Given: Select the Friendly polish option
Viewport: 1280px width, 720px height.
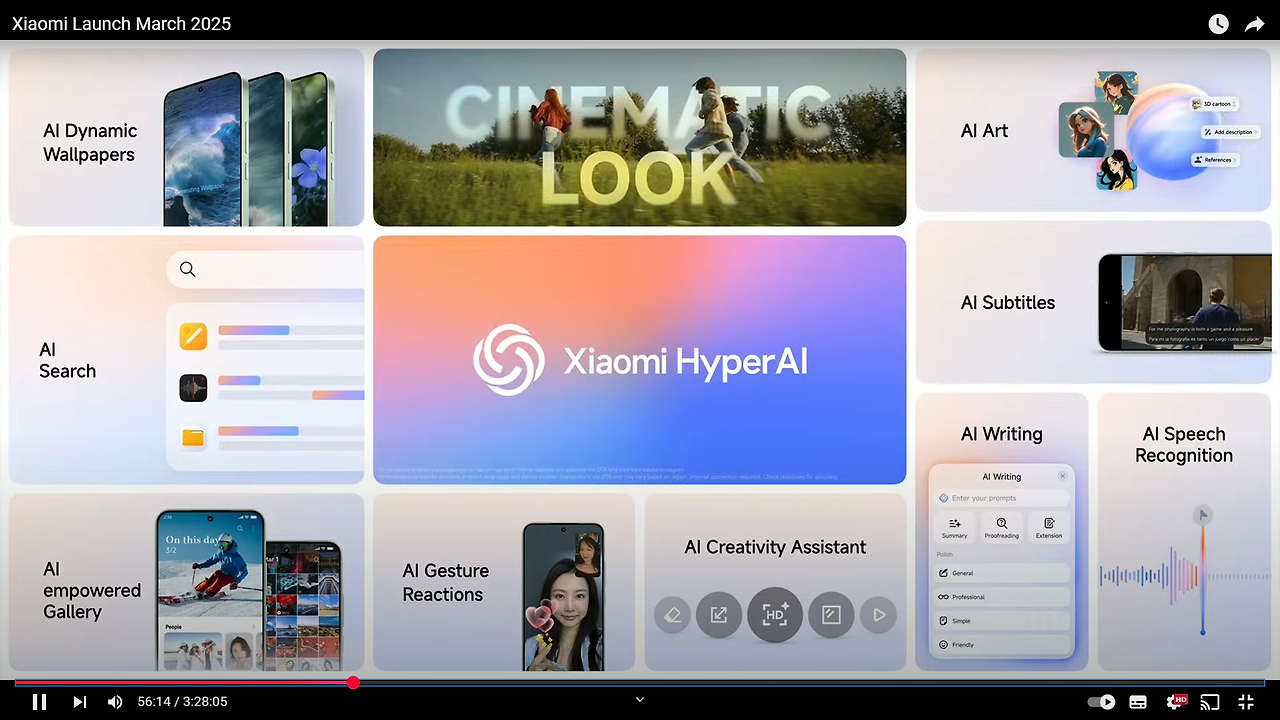Looking at the screenshot, I should click(x=1001, y=645).
